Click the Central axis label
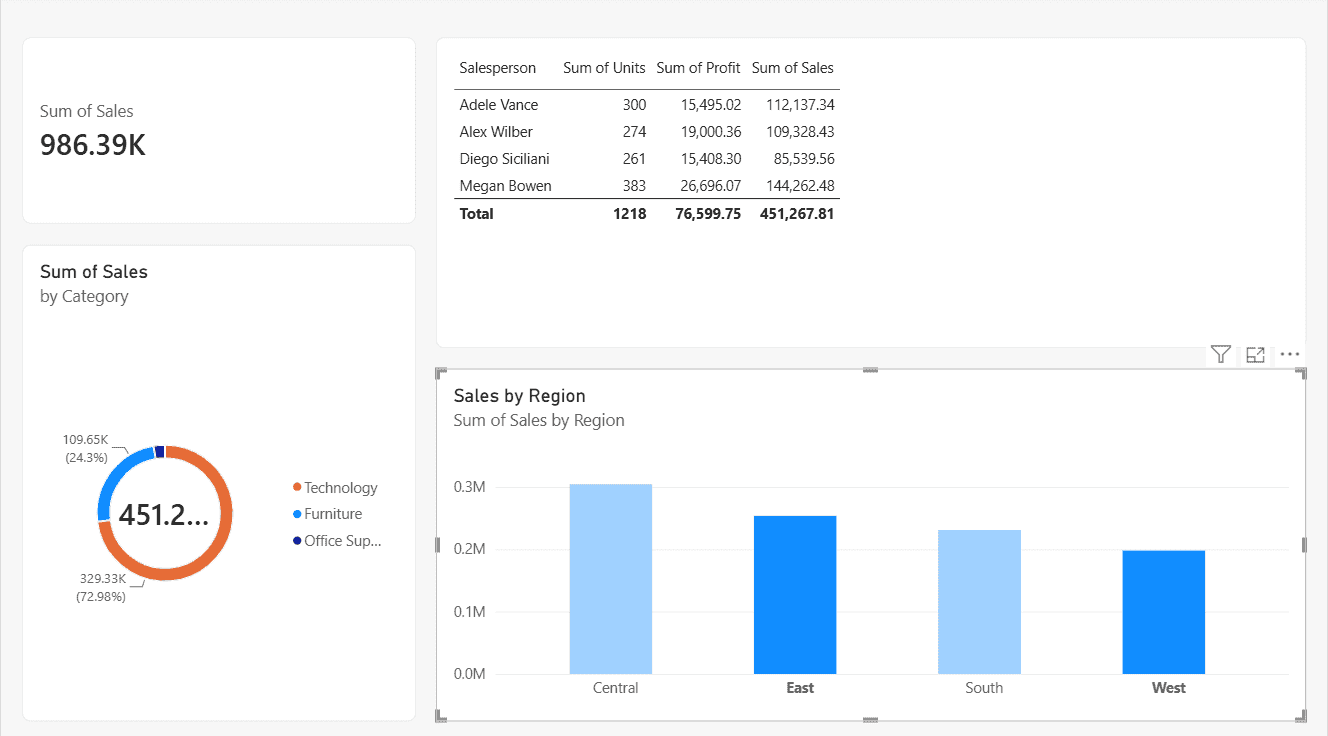 pyautogui.click(x=615, y=688)
